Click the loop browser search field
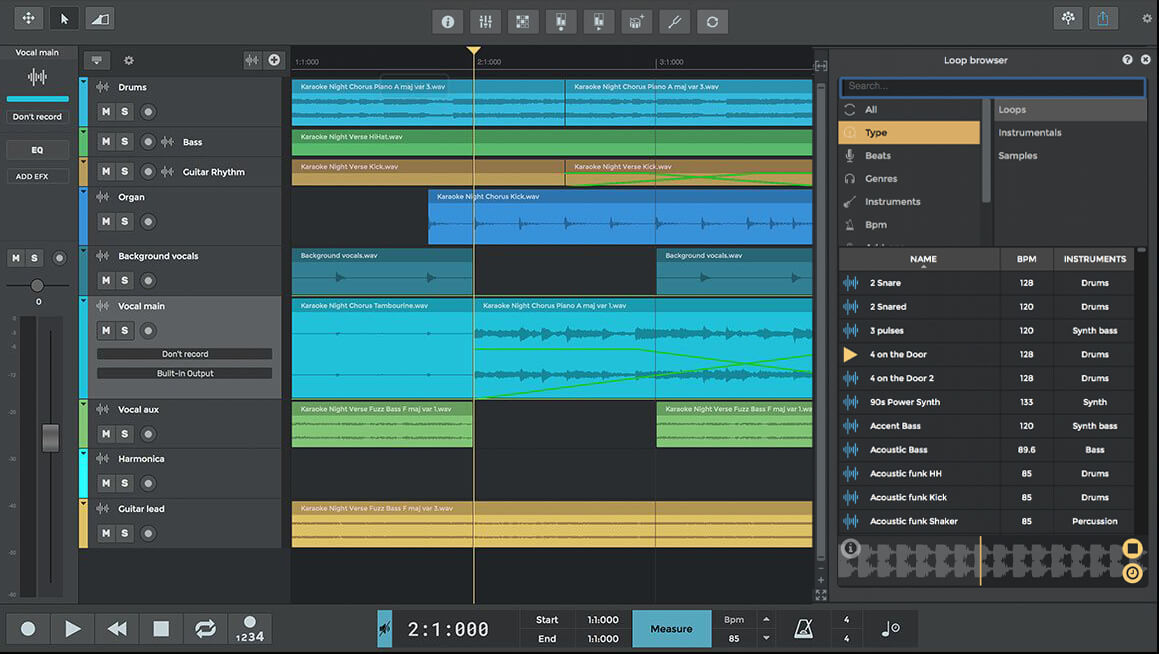The image size is (1159, 654). [991, 87]
